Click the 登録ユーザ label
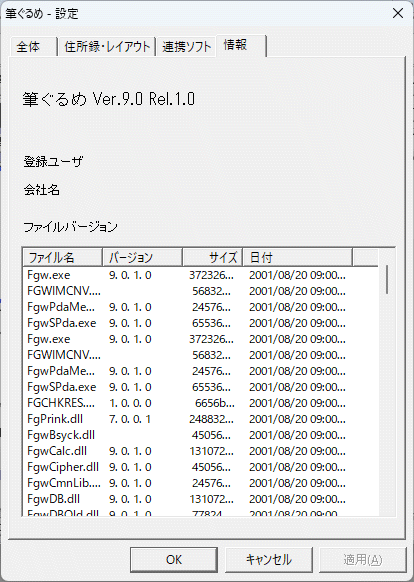Image resolution: width=414 pixels, height=582 pixels. [53, 161]
